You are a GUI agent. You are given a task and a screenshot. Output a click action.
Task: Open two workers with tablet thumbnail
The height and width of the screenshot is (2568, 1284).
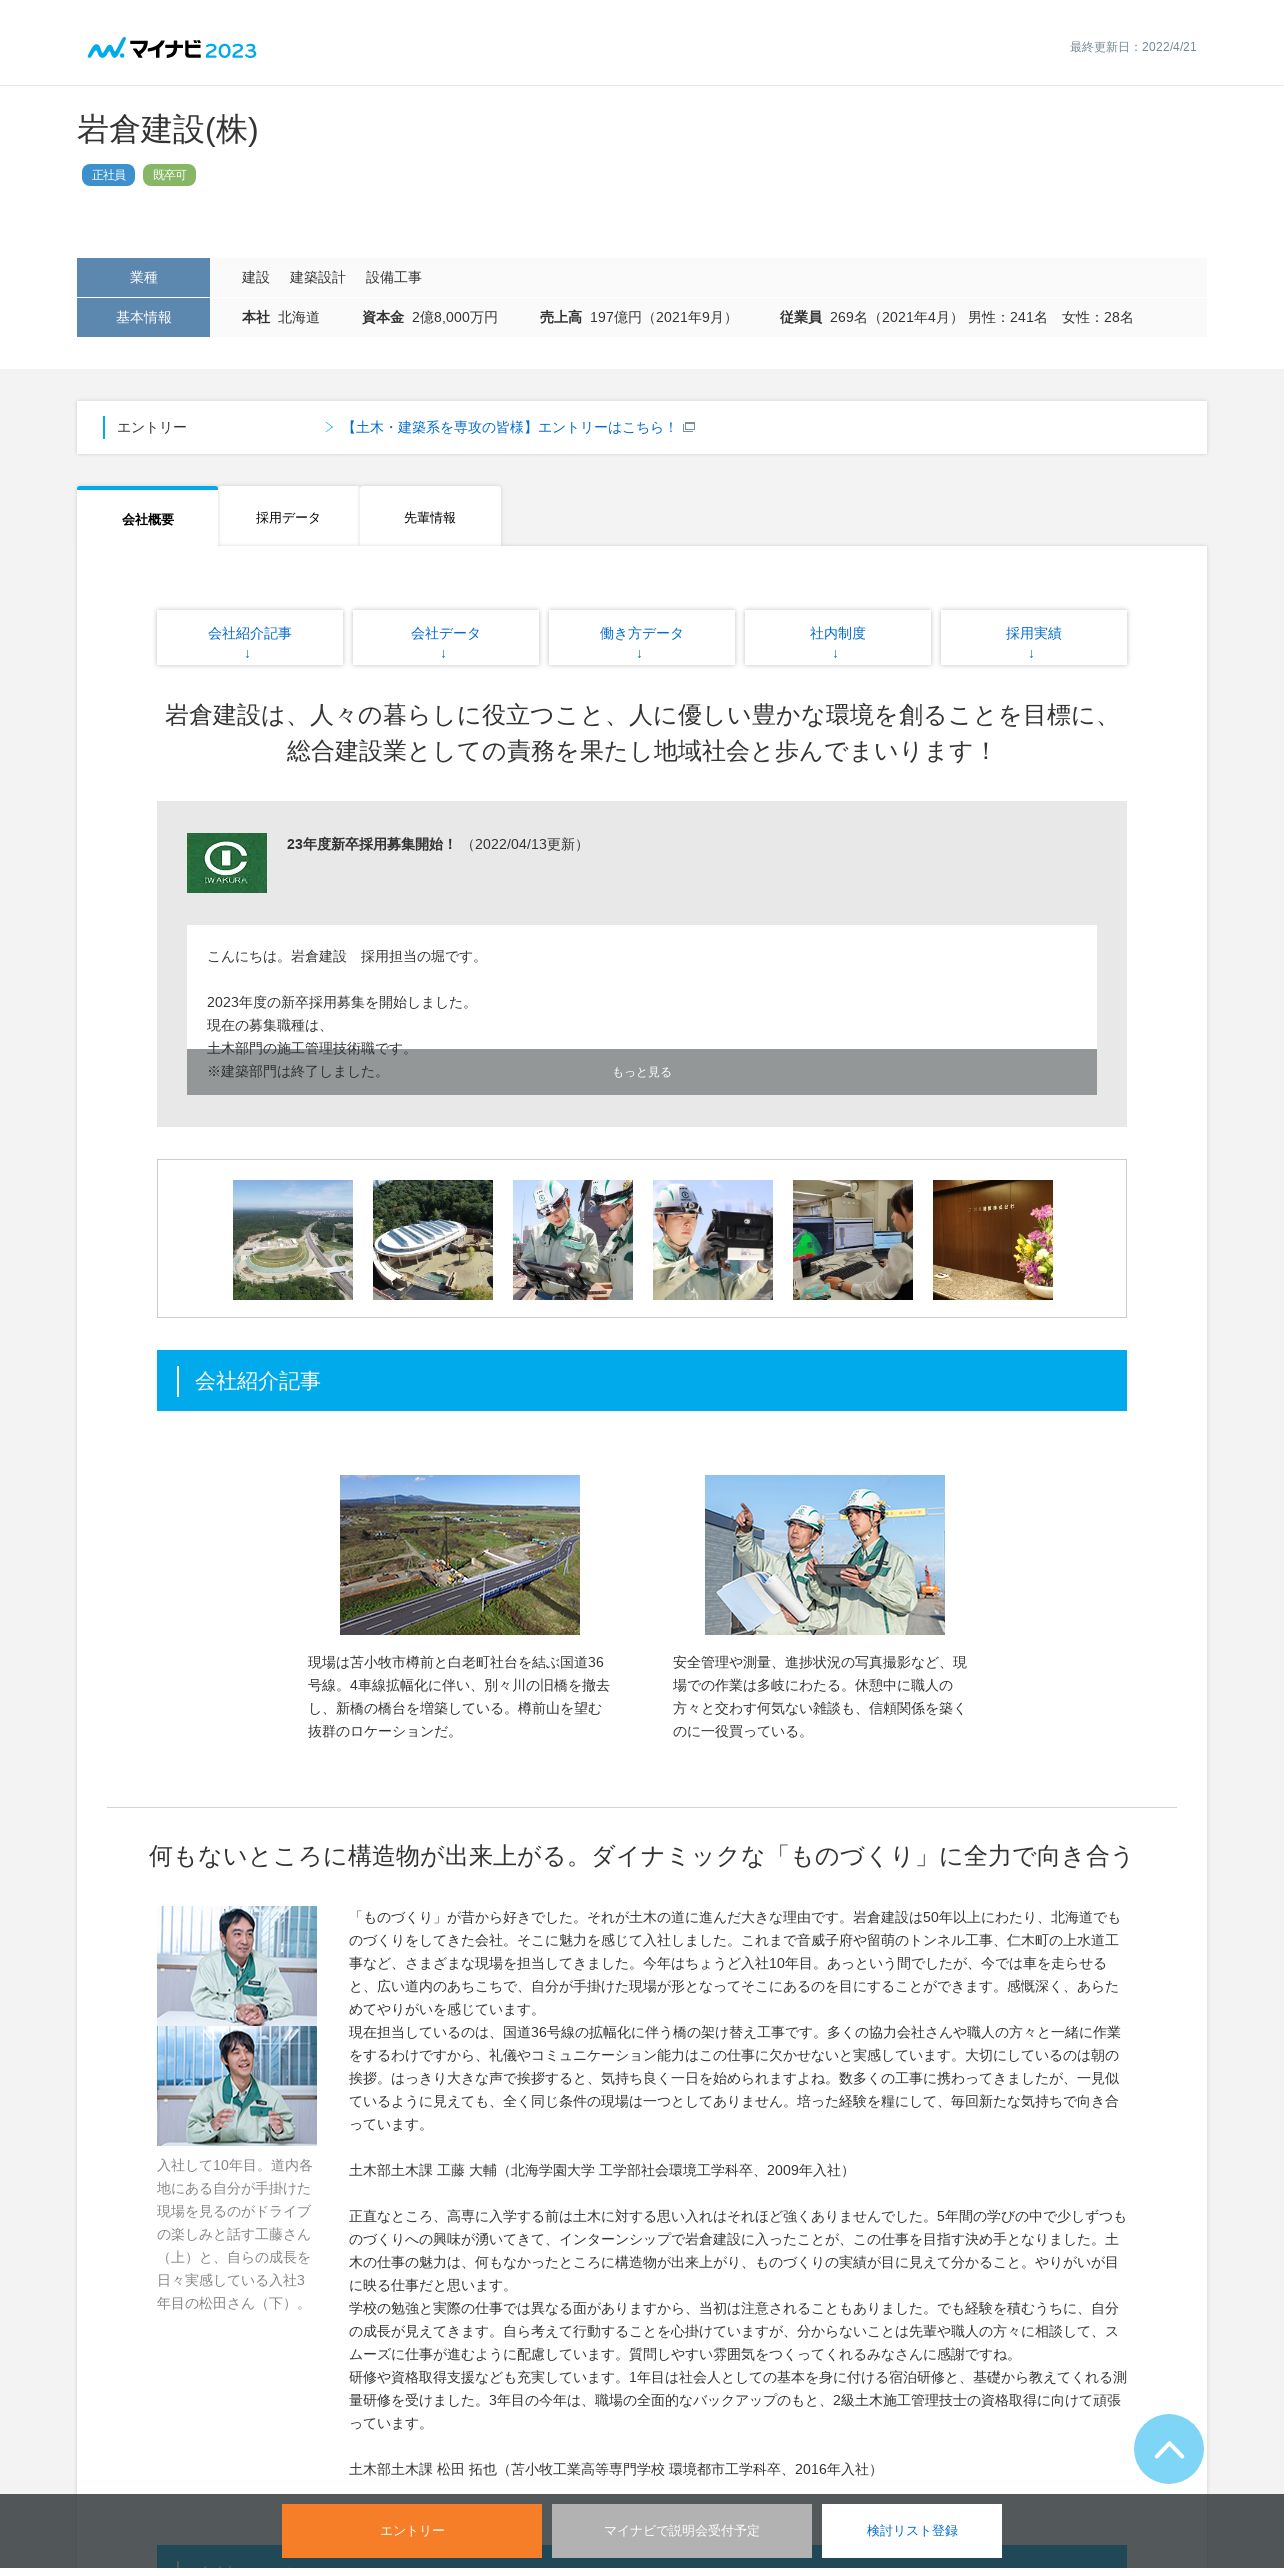click(x=573, y=1240)
